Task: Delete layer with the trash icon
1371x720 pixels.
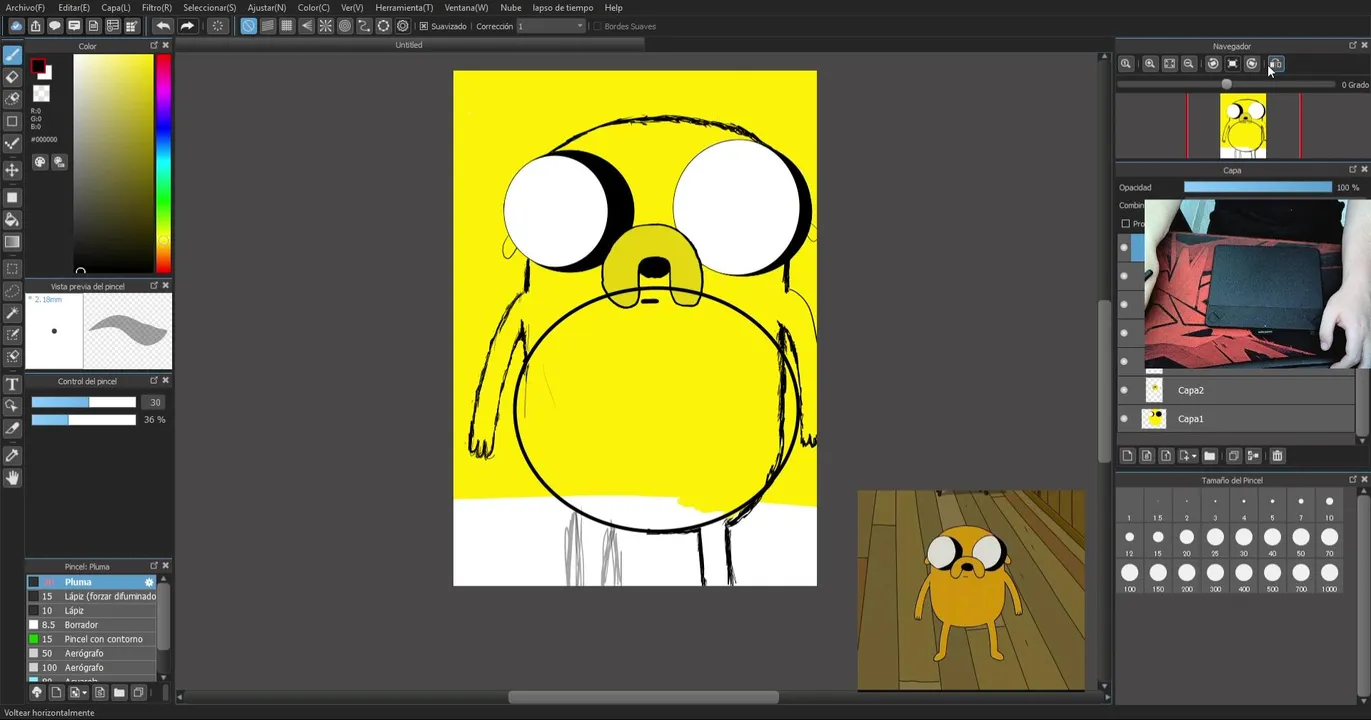Action: [1277, 456]
